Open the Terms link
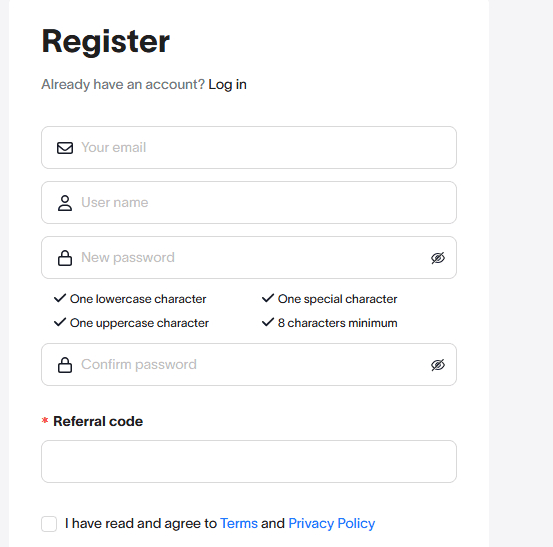 coord(239,523)
